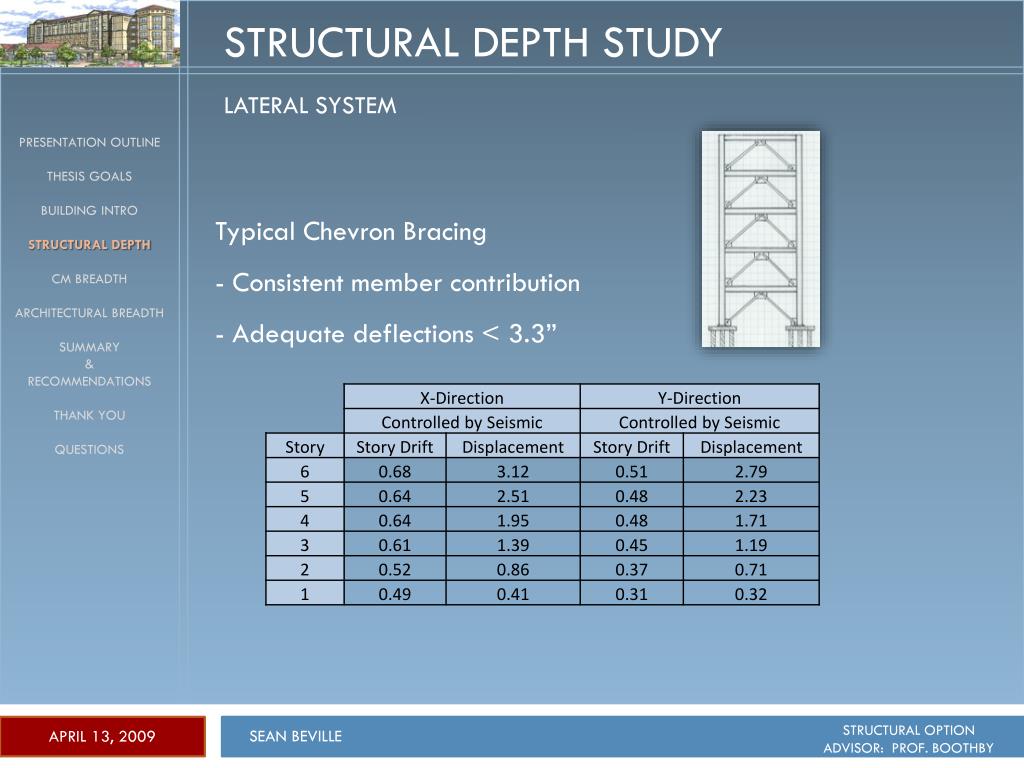Select story 4 row label
Viewport: 1024px width, 768px height.
point(304,520)
